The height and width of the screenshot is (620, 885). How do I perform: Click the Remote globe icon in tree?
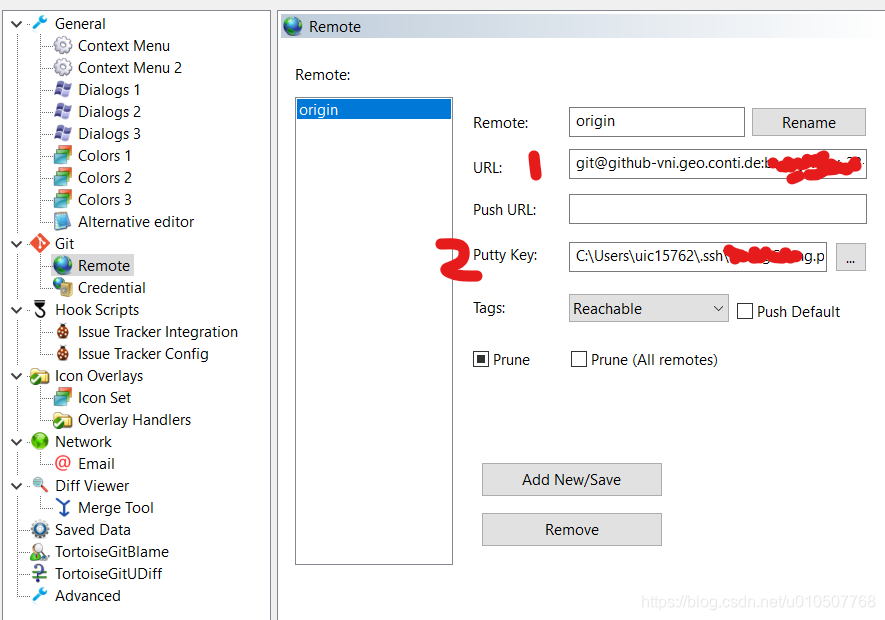tap(63, 265)
